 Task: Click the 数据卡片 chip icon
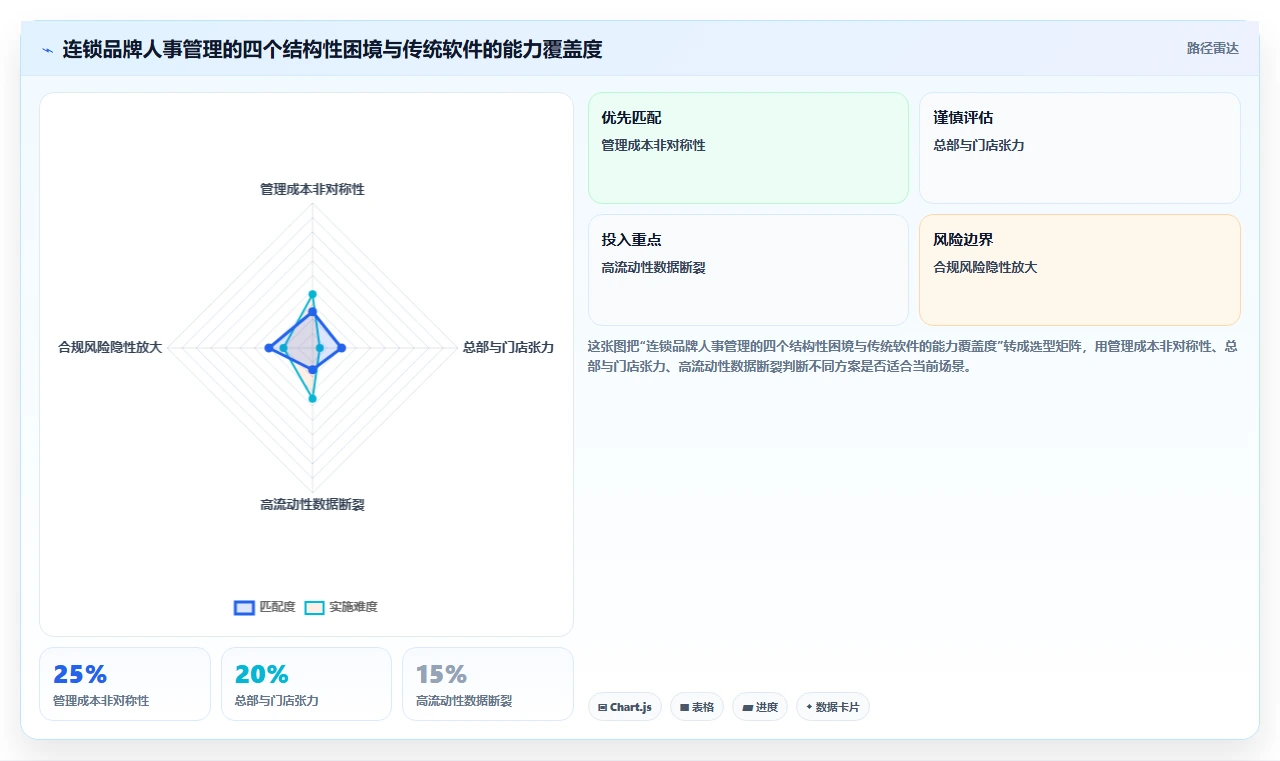point(809,707)
